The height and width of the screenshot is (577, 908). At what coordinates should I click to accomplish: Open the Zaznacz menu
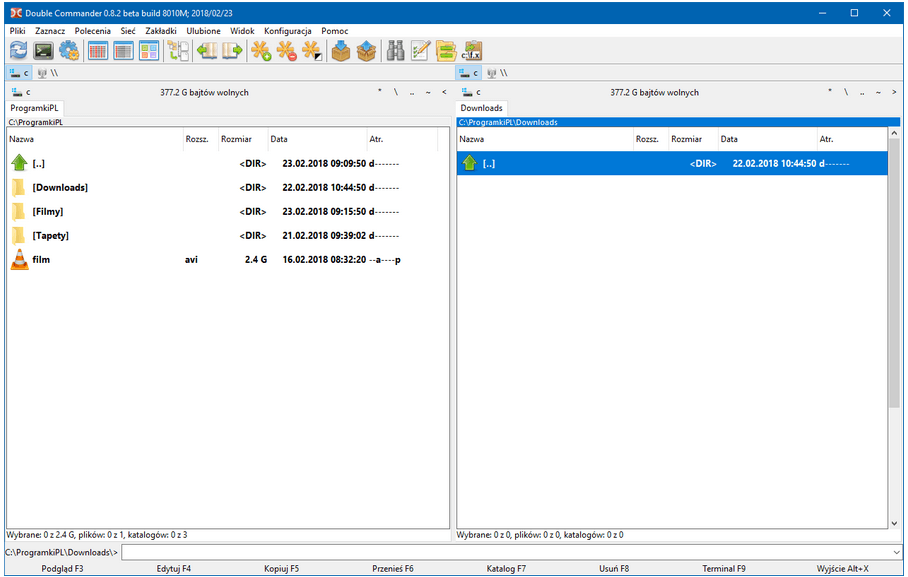[50, 31]
